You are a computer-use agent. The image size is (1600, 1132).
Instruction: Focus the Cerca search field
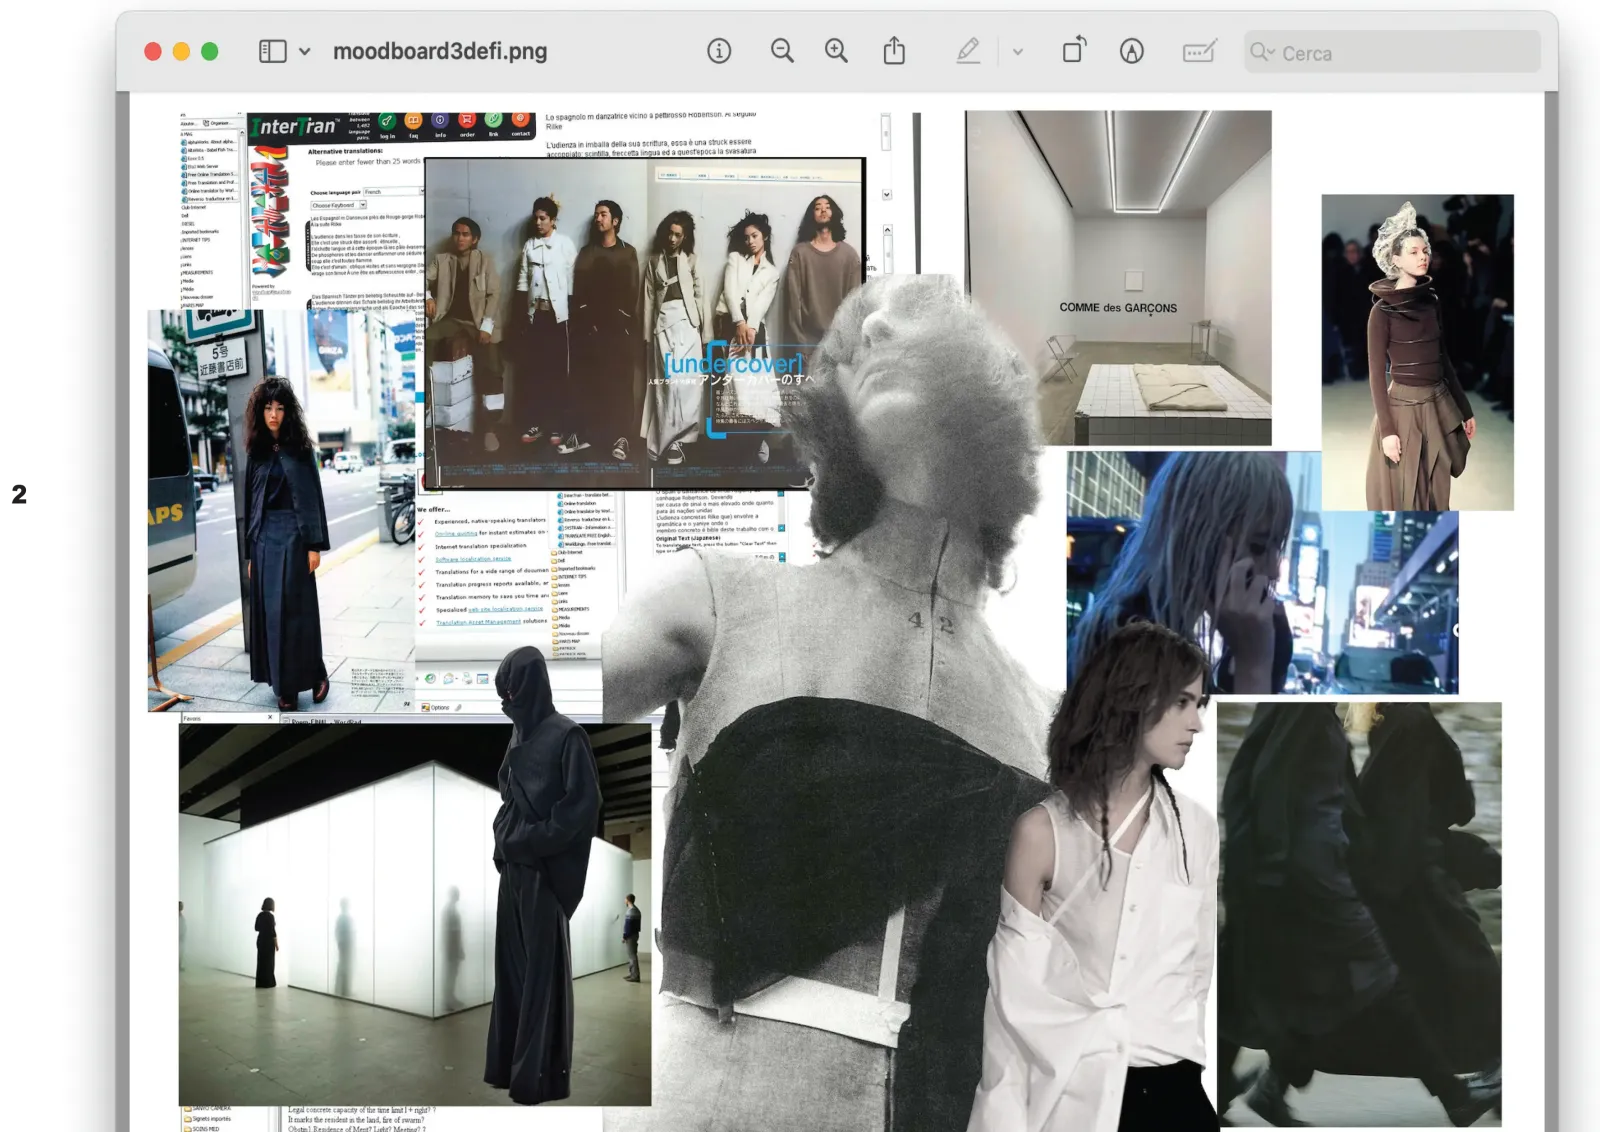1392,52
